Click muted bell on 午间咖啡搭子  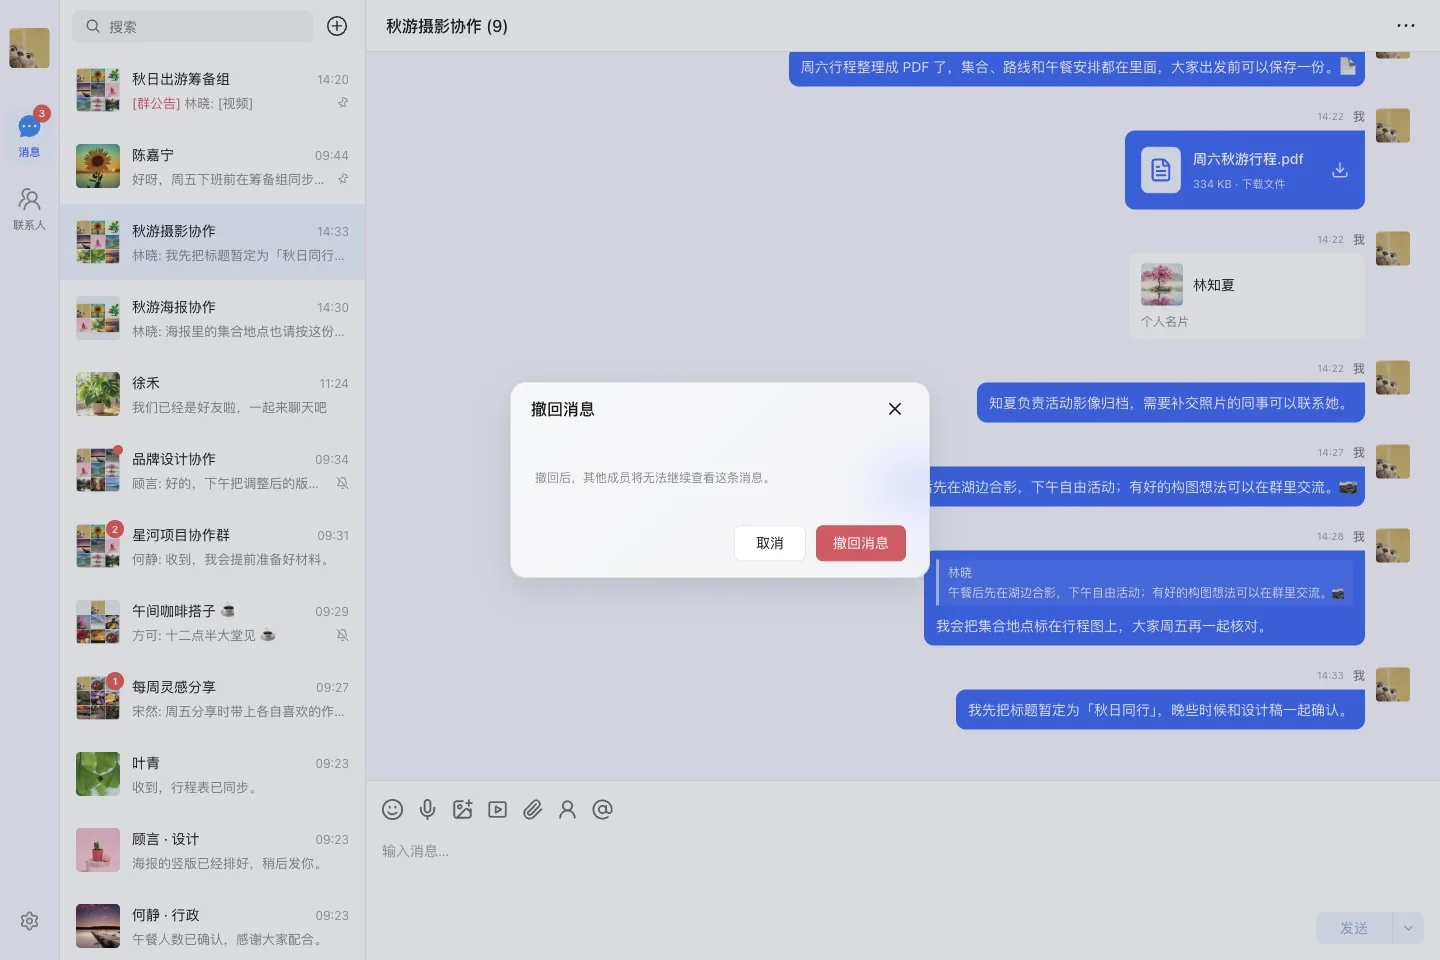point(343,635)
